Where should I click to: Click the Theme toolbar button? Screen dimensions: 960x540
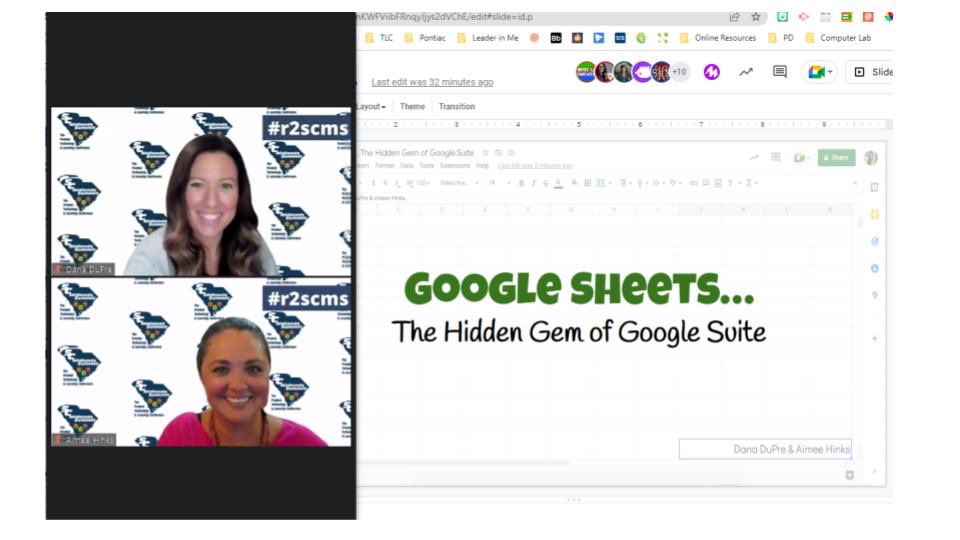(x=412, y=107)
